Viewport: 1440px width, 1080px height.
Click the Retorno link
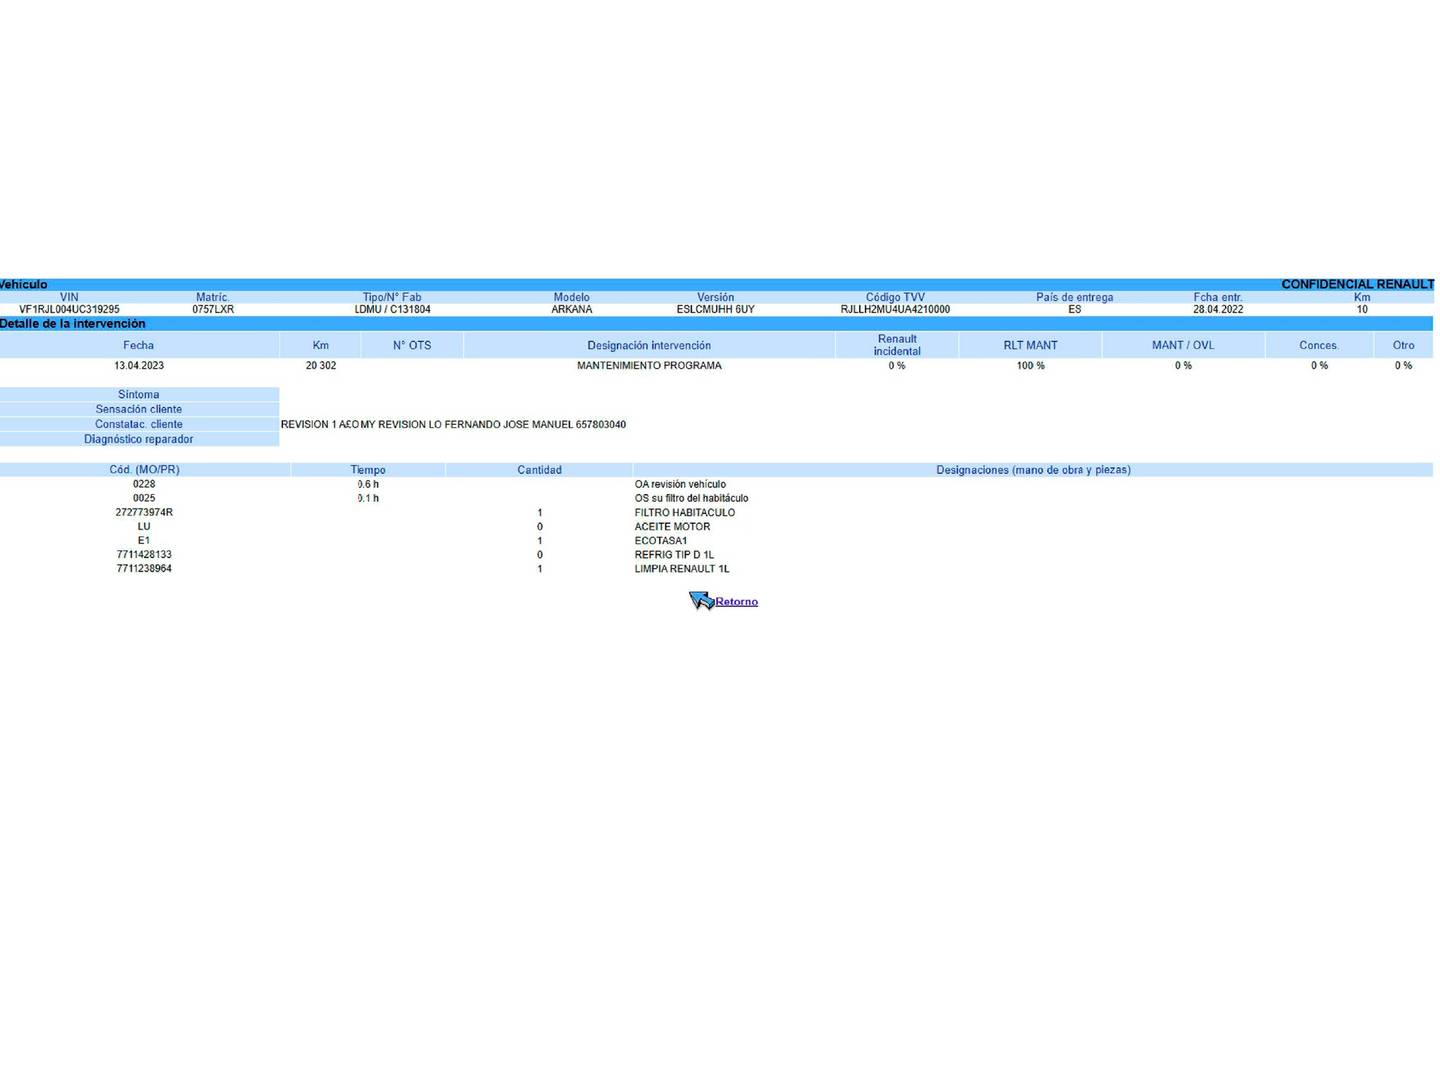click(x=736, y=602)
